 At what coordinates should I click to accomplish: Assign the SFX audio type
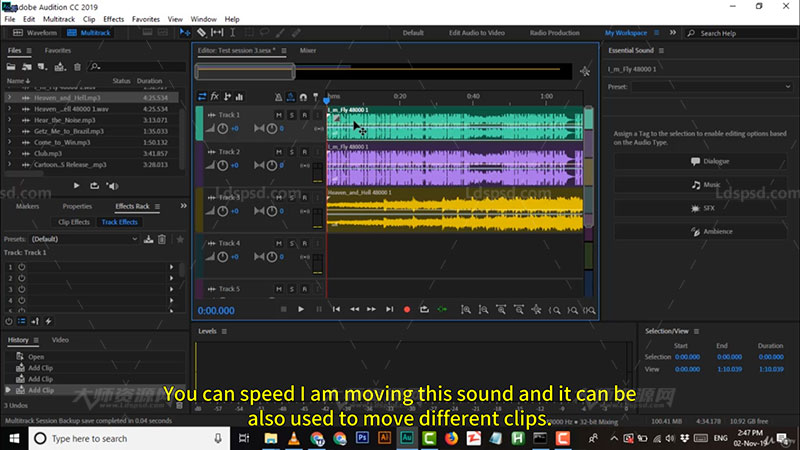(x=699, y=208)
